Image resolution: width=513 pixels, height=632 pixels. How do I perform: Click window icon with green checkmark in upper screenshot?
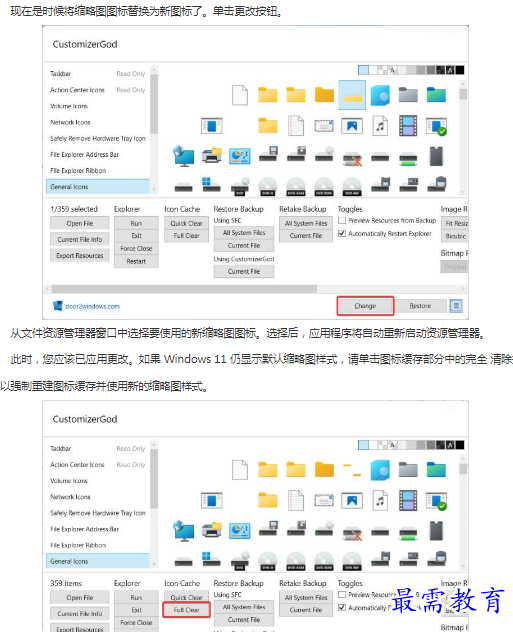point(436,126)
